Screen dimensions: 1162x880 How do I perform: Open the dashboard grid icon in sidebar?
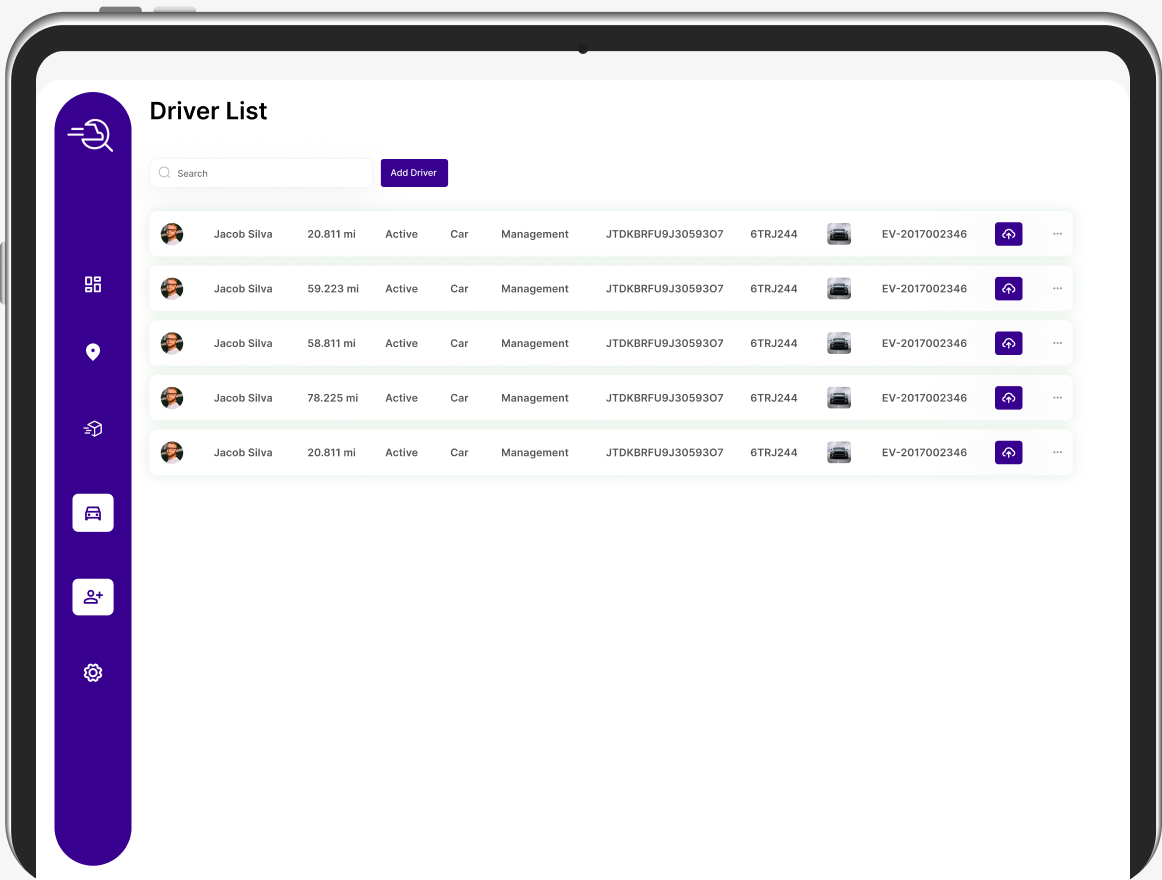93,285
